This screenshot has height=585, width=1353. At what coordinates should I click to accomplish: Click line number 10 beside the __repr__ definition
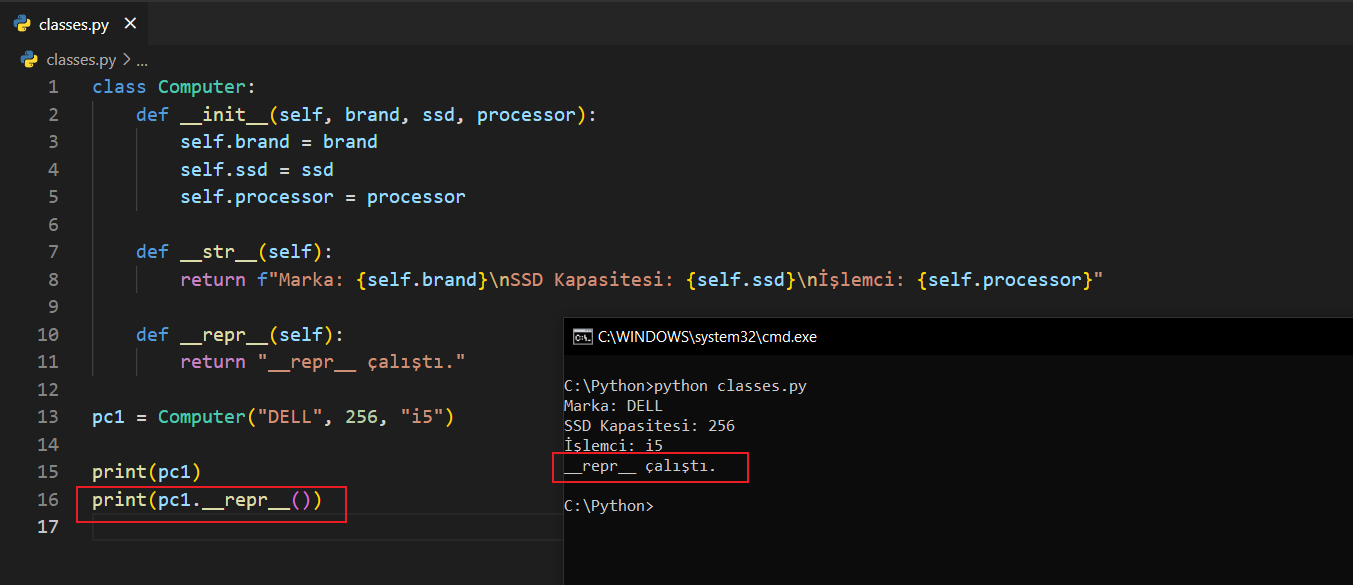pos(48,334)
